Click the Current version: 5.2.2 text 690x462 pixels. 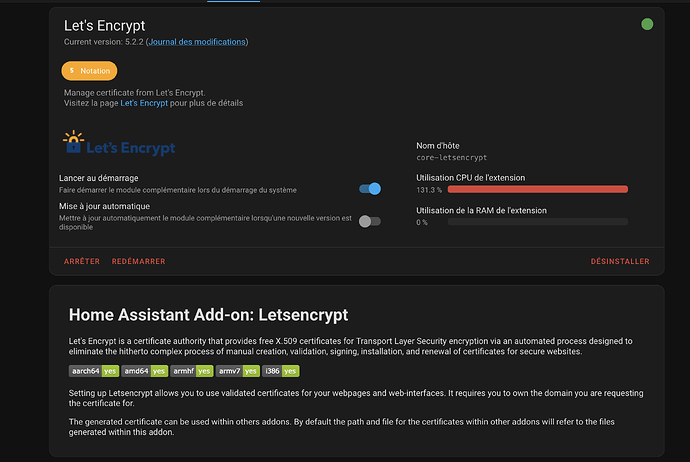tap(103, 42)
